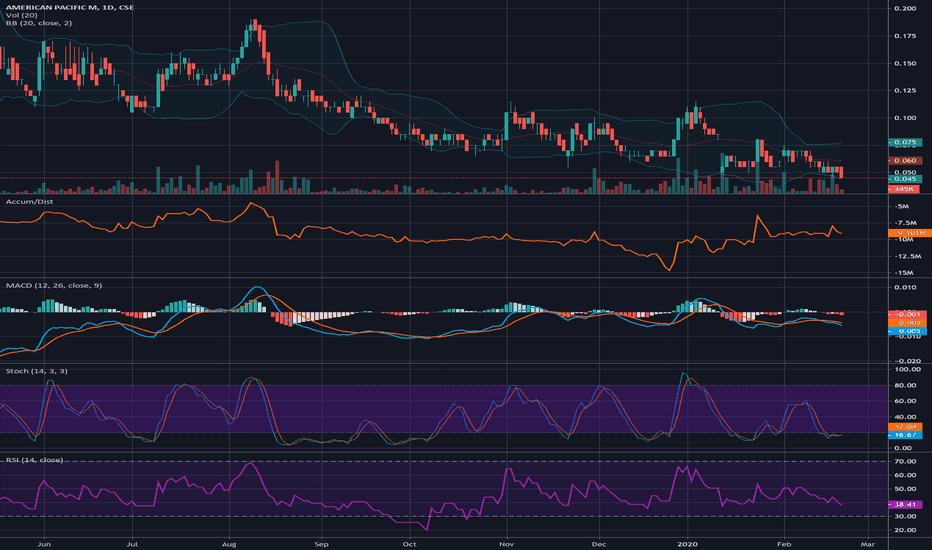Click the 30.00 RSI axis label
The image size is (932, 550).
click(x=906, y=516)
